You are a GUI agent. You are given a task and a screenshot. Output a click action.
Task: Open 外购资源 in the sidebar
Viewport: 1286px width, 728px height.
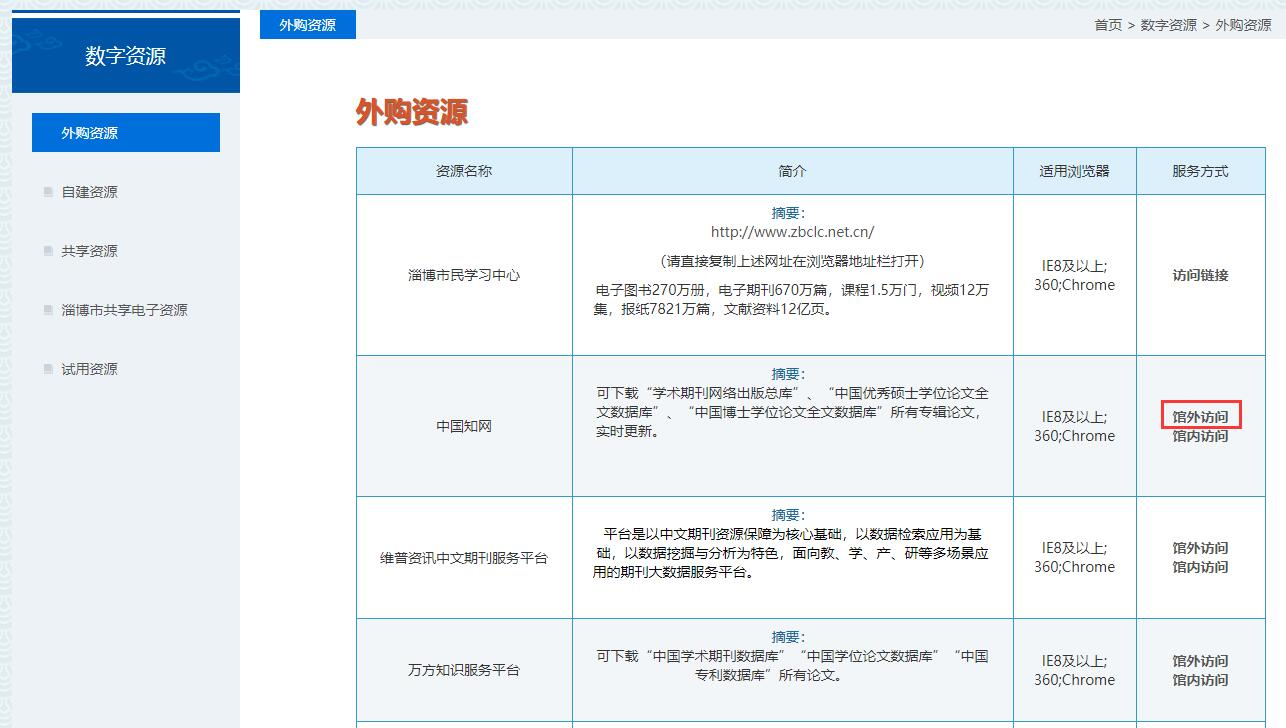coord(126,133)
